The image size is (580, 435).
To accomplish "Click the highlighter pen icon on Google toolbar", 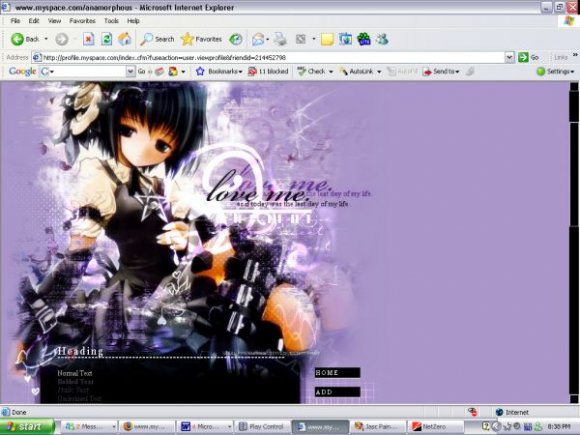I will pos(470,71).
